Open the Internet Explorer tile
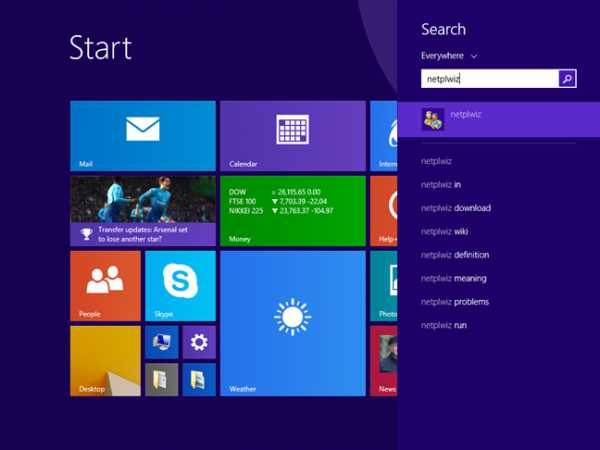 coord(384,136)
